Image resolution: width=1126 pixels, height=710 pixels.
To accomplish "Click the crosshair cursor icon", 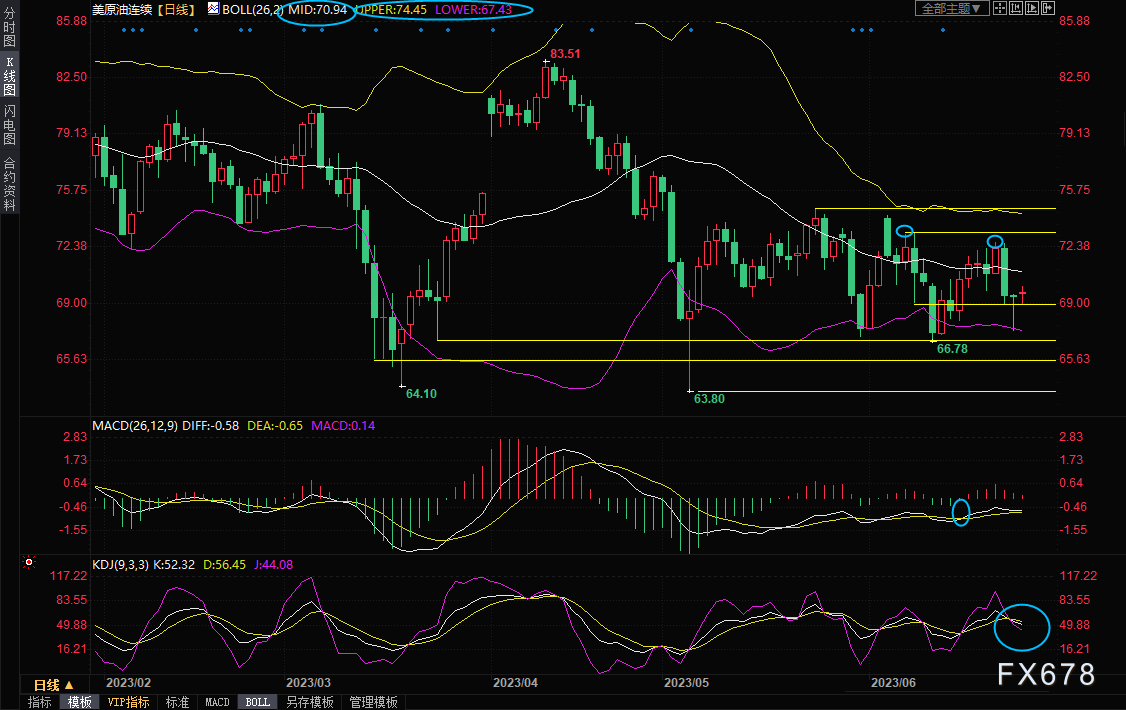I will pyautogui.click(x=1000, y=9).
